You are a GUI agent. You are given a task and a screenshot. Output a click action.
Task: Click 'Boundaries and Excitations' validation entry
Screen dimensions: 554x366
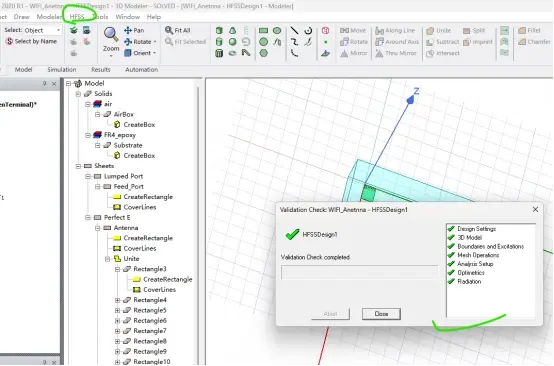tap(490, 246)
